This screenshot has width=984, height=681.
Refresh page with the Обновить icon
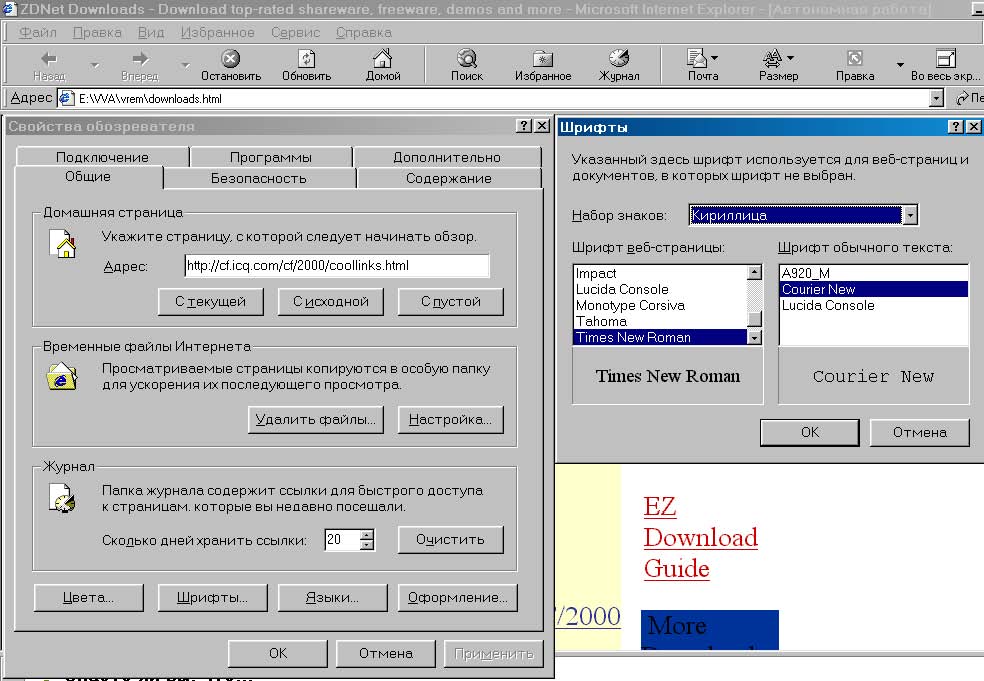[306, 58]
